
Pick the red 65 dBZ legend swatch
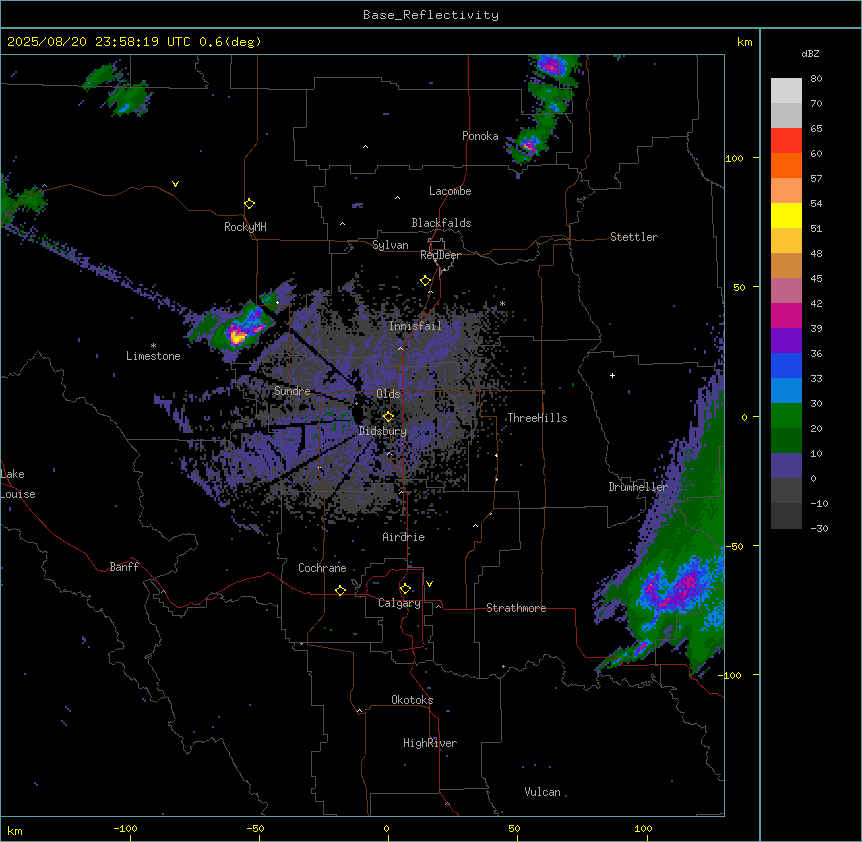click(x=786, y=140)
